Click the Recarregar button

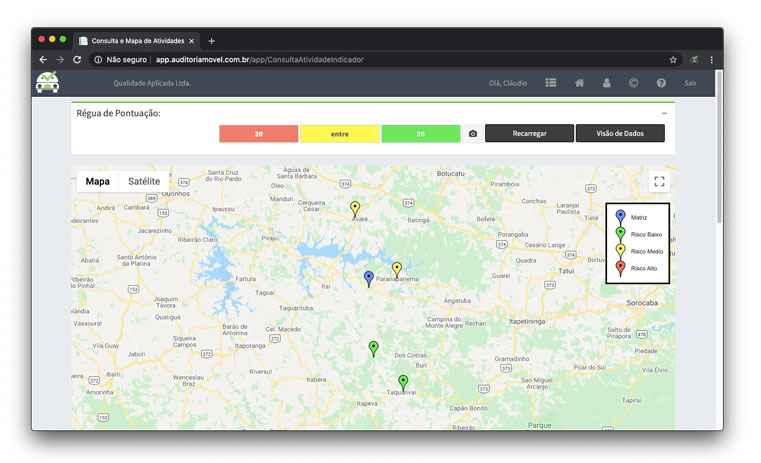click(x=529, y=133)
